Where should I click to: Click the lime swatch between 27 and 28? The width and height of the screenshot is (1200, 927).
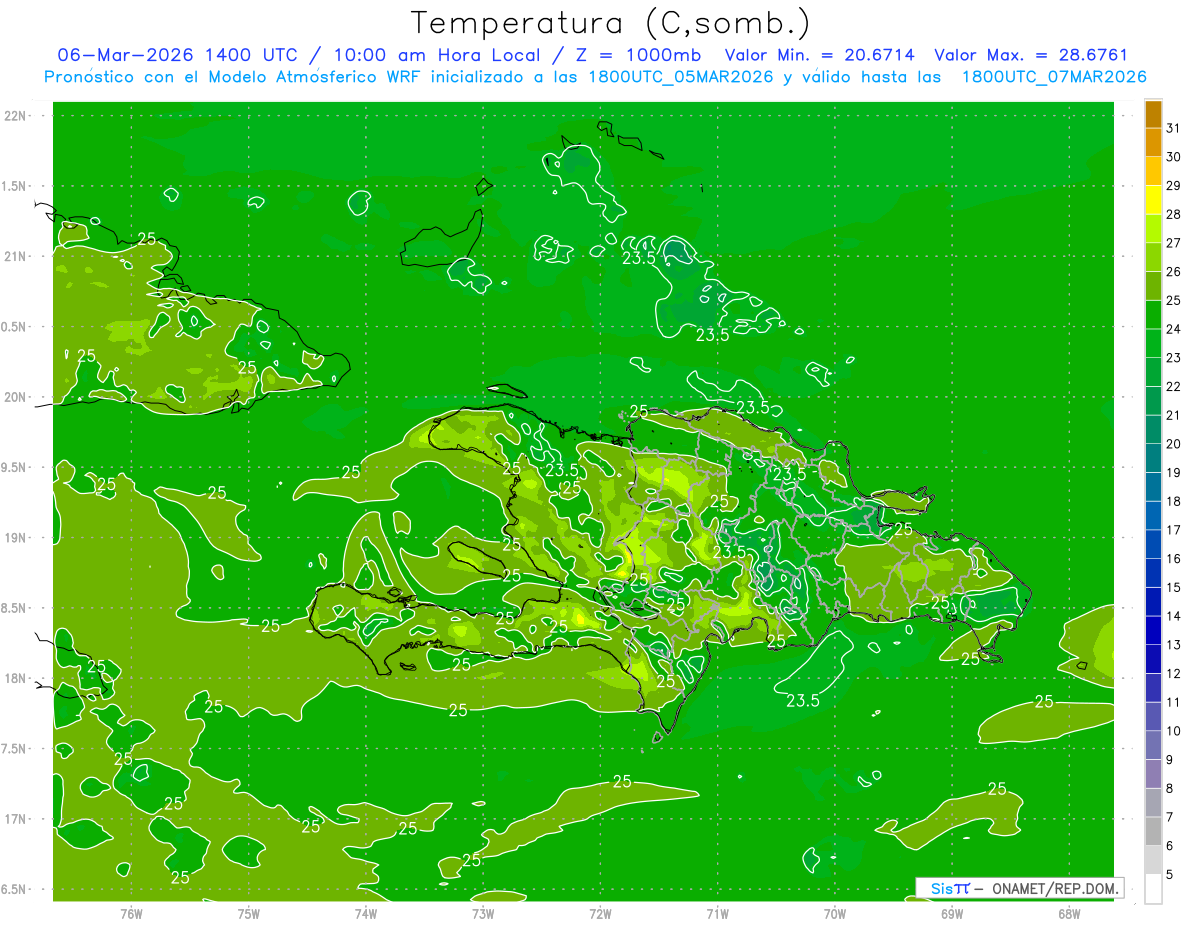click(1153, 229)
